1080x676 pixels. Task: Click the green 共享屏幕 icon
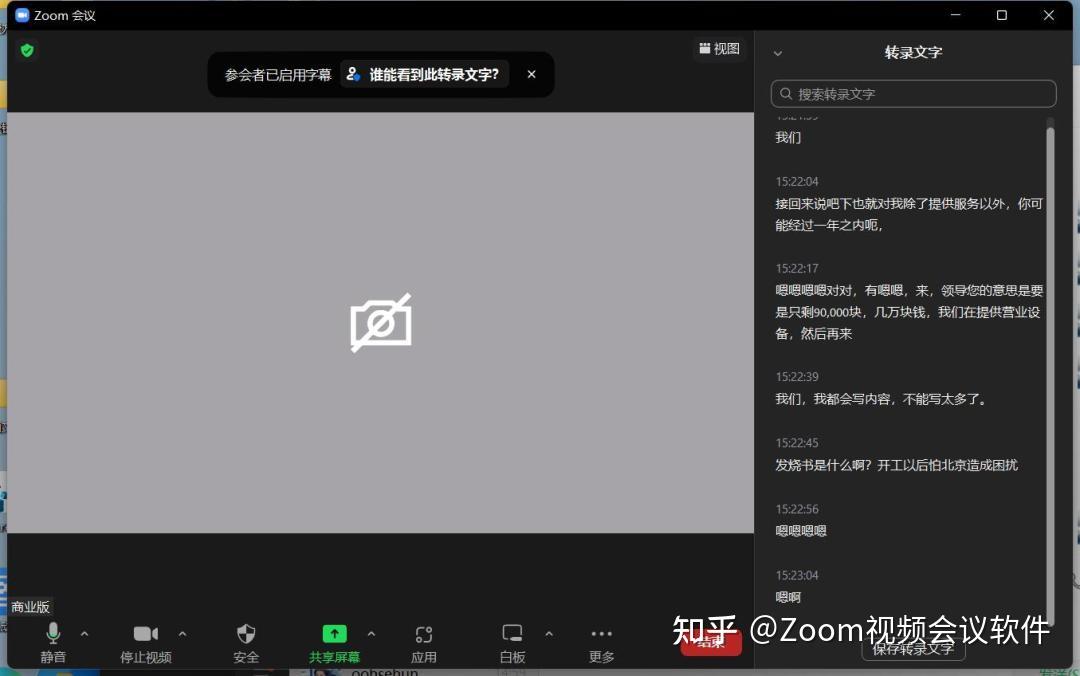point(335,633)
